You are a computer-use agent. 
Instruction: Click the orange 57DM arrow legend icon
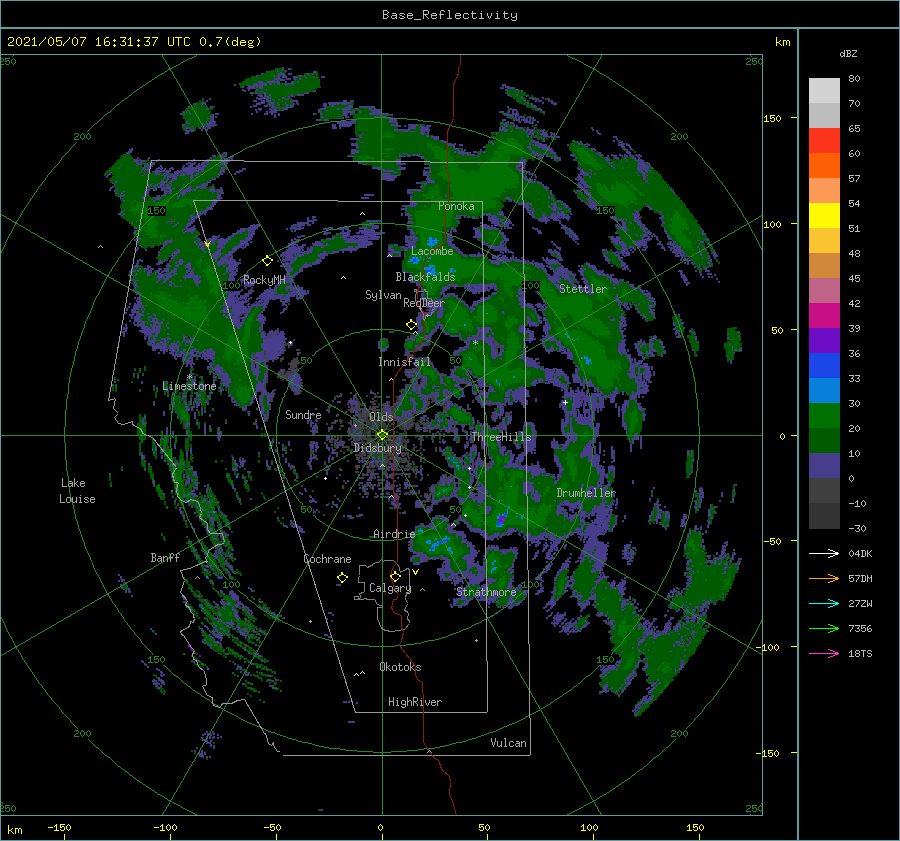(x=824, y=579)
